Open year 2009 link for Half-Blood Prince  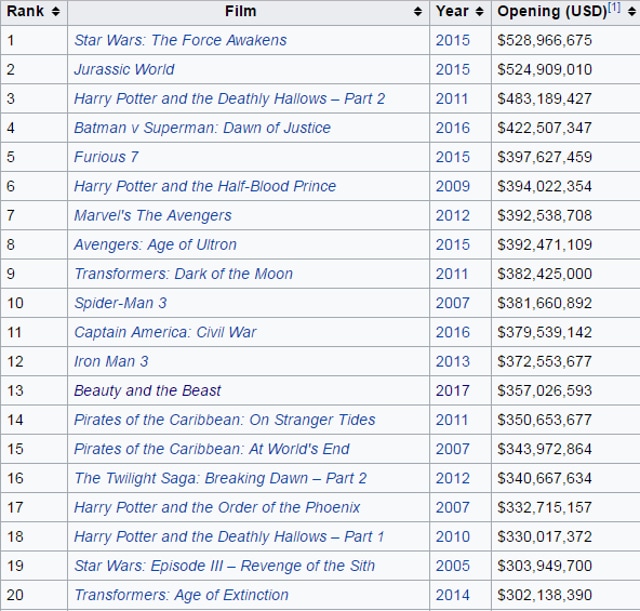[452, 186]
